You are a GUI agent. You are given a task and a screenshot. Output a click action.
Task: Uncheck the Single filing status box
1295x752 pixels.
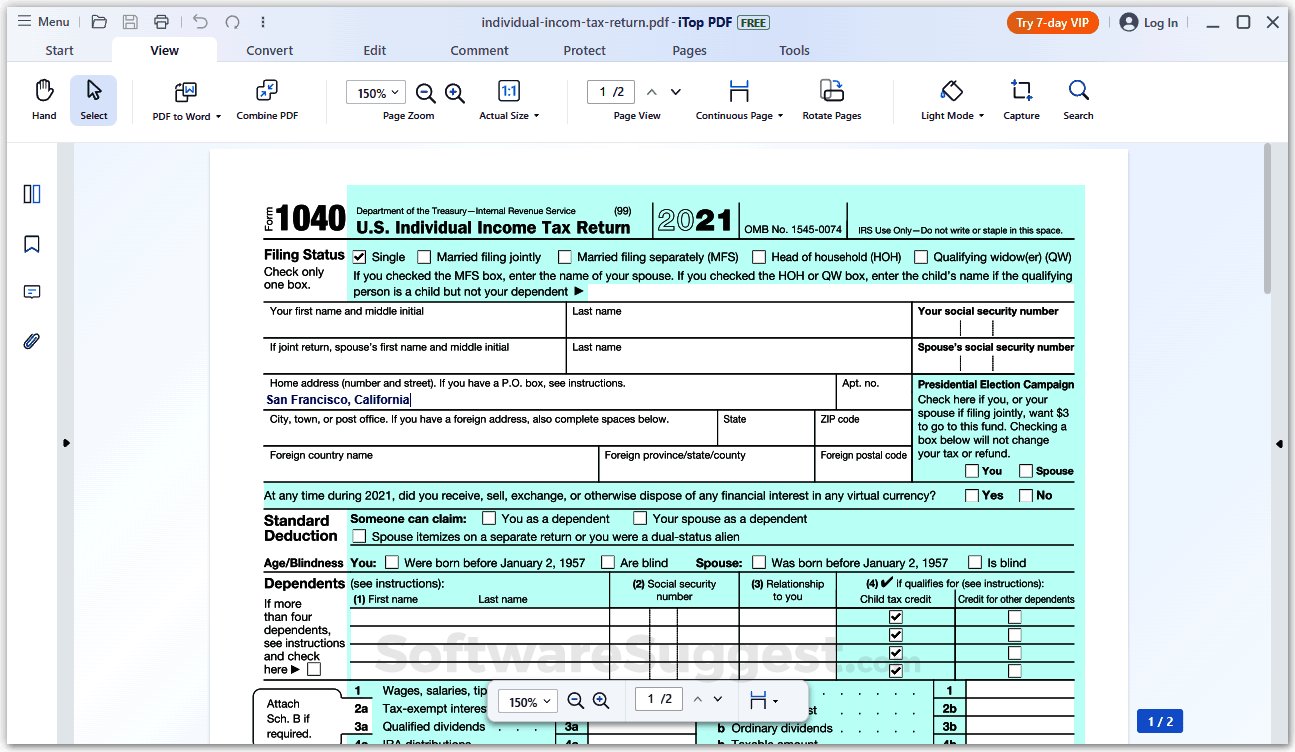(359, 257)
